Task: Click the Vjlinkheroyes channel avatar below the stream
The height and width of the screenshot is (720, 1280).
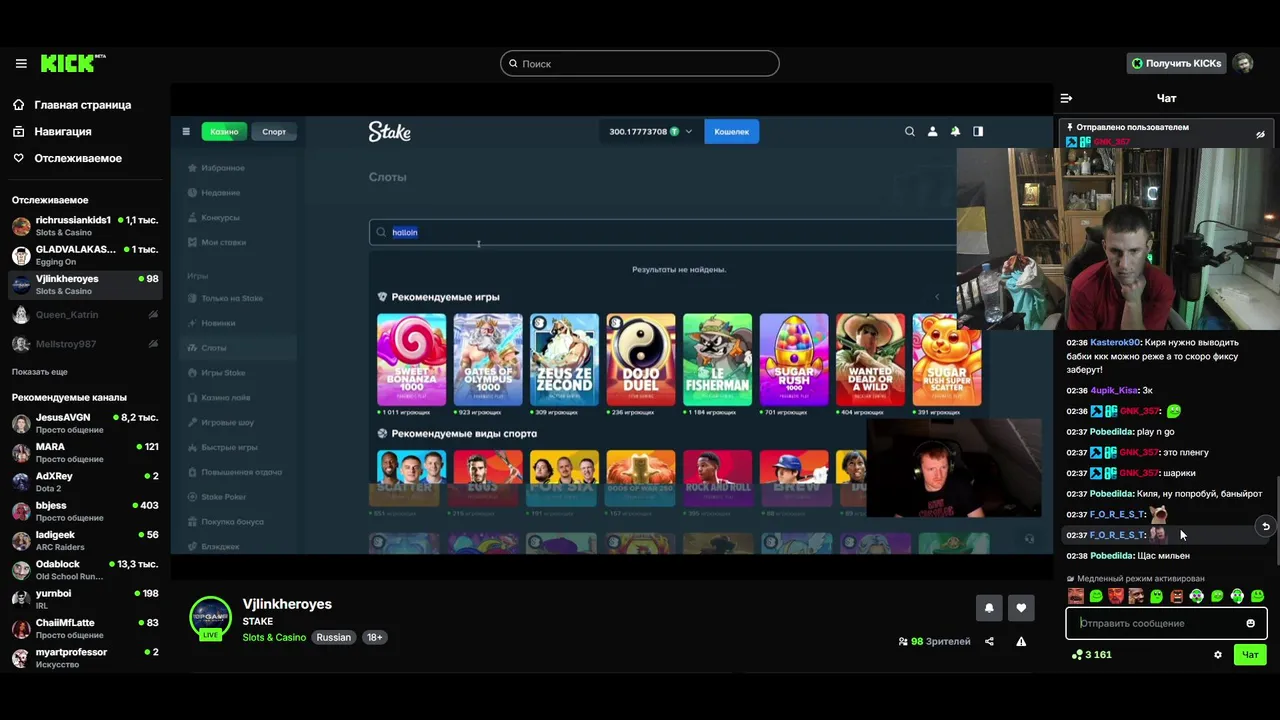Action: (210, 616)
